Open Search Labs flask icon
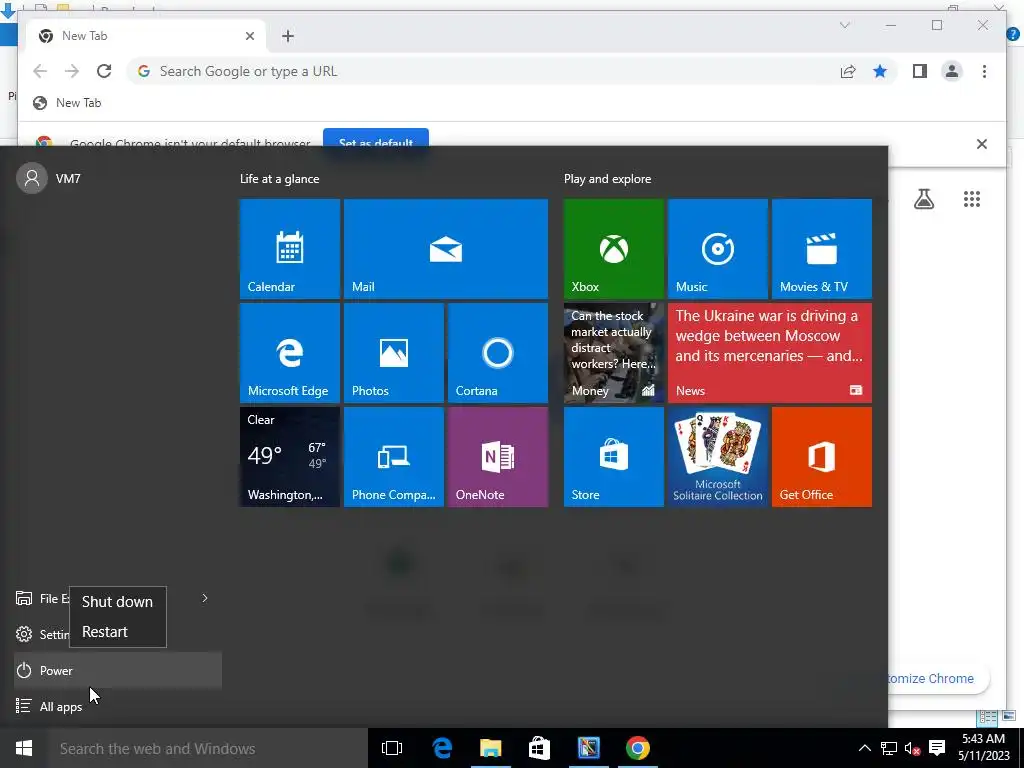Viewport: 1024px width, 768px height. coord(923,199)
